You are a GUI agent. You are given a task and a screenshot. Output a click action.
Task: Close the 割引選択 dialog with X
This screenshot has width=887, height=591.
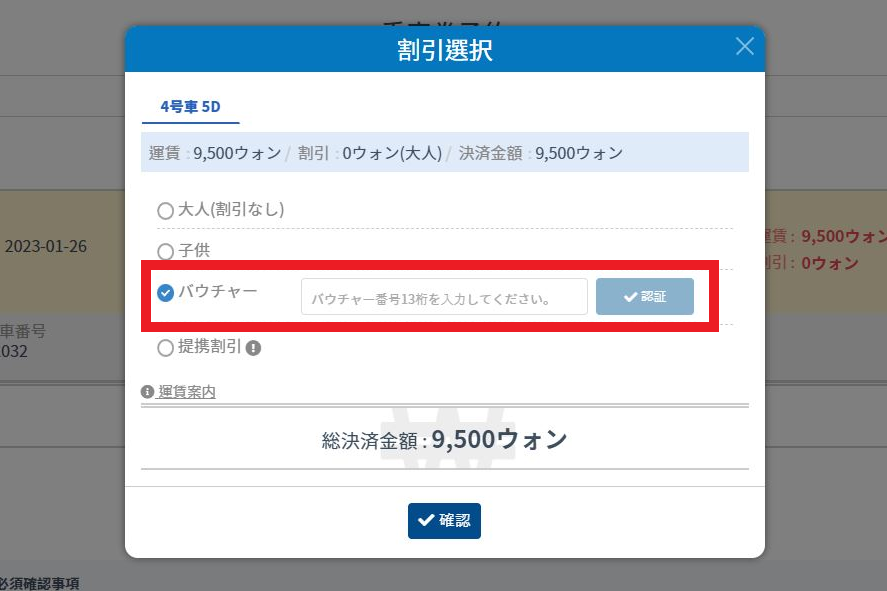(x=744, y=46)
